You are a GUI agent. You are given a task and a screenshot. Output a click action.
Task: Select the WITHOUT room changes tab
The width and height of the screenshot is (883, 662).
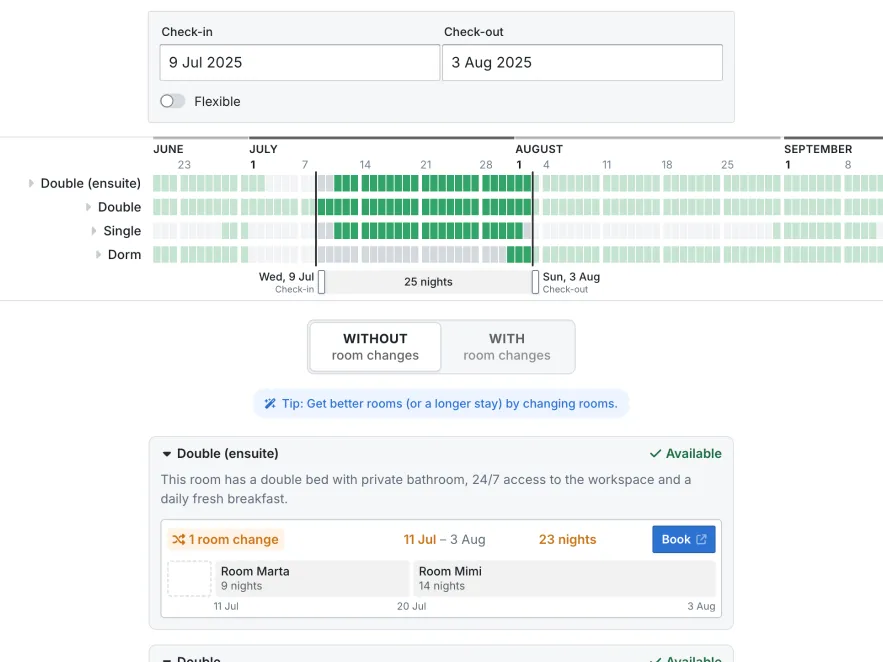pyautogui.click(x=375, y=347)
